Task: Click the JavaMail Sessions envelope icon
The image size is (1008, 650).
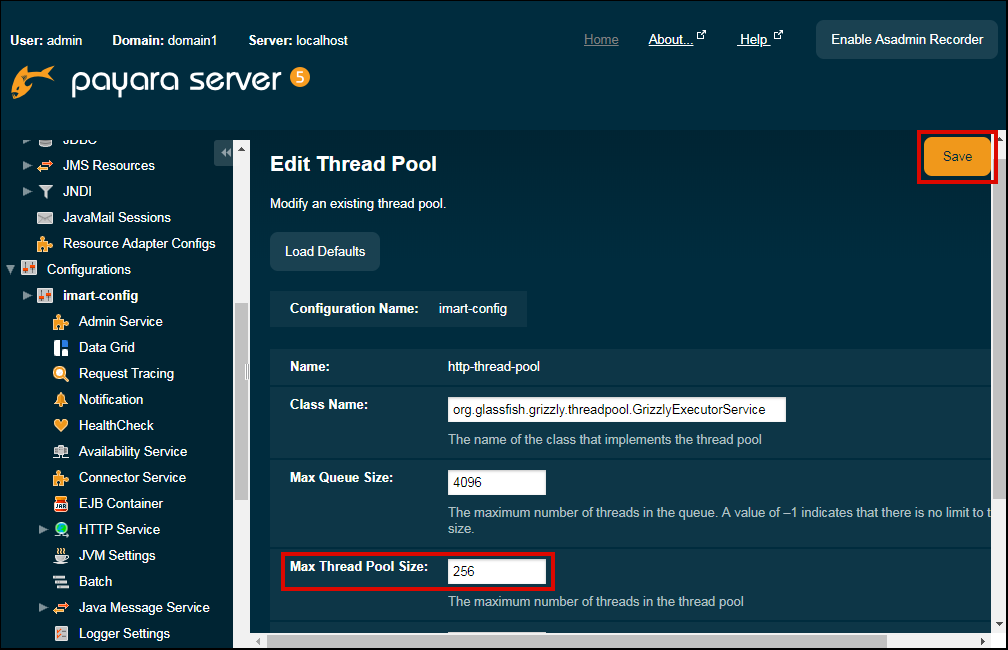Action: pos(45,218)
